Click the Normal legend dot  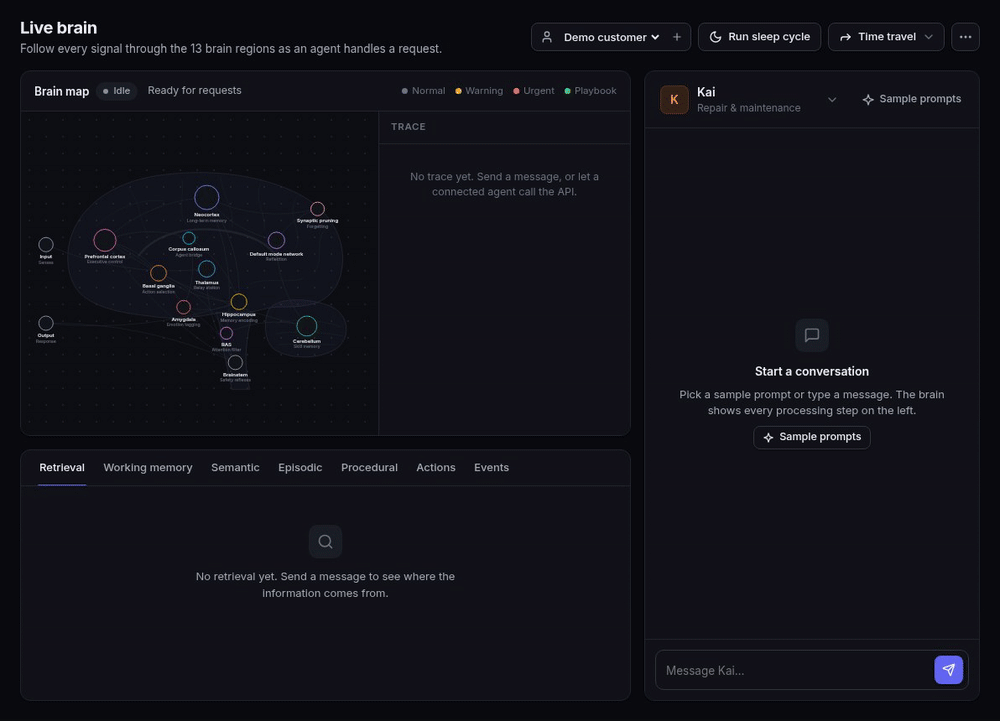pyautogui.click(x=404, y=91)
